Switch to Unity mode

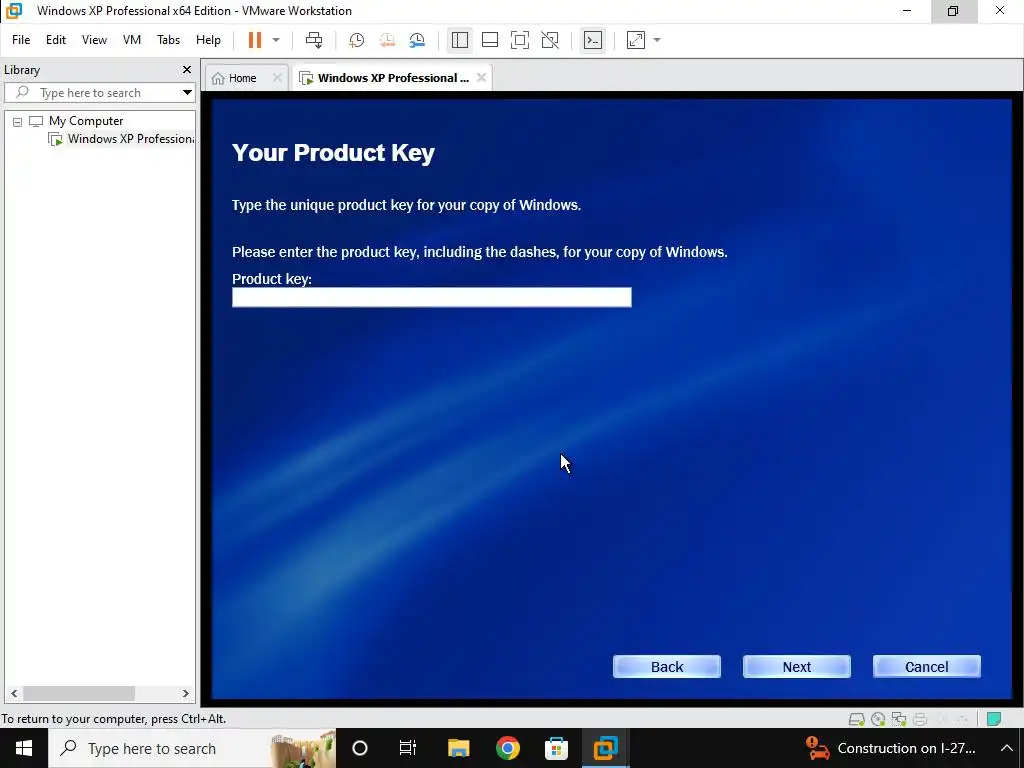pyautogui.click(x=550, y=40)
